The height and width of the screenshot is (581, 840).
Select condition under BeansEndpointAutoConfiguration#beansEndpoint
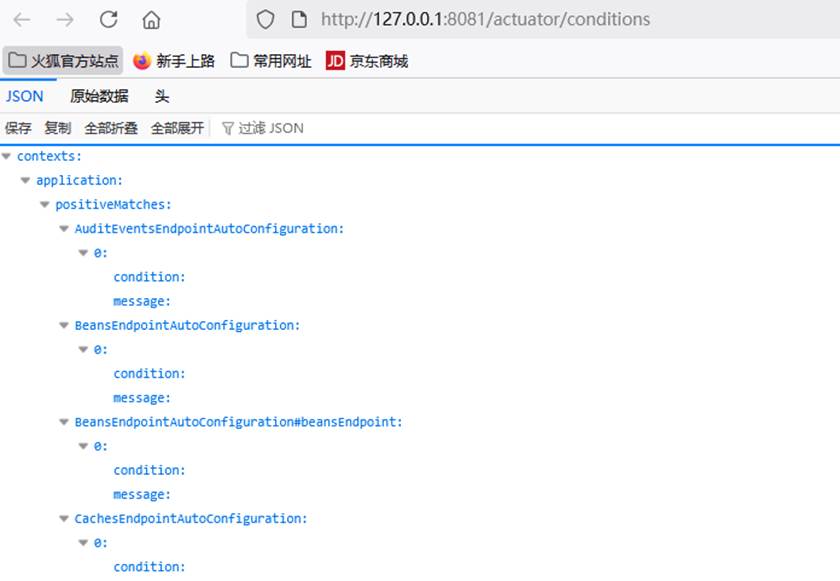[x=149, y=470]
